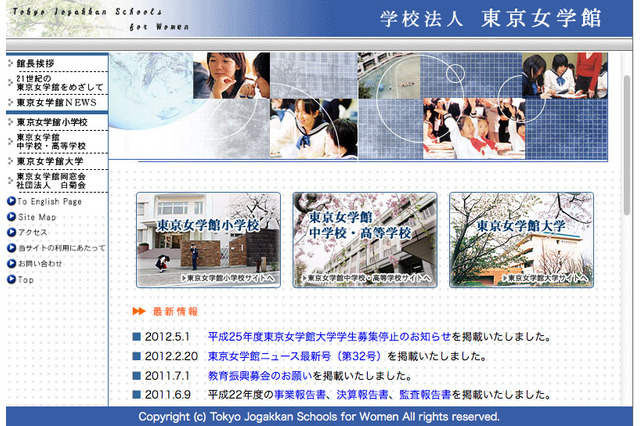640x426 pixels.
Task: Click the blue square bullet beside 2012.2.20
Action: (x=137, y=356)
